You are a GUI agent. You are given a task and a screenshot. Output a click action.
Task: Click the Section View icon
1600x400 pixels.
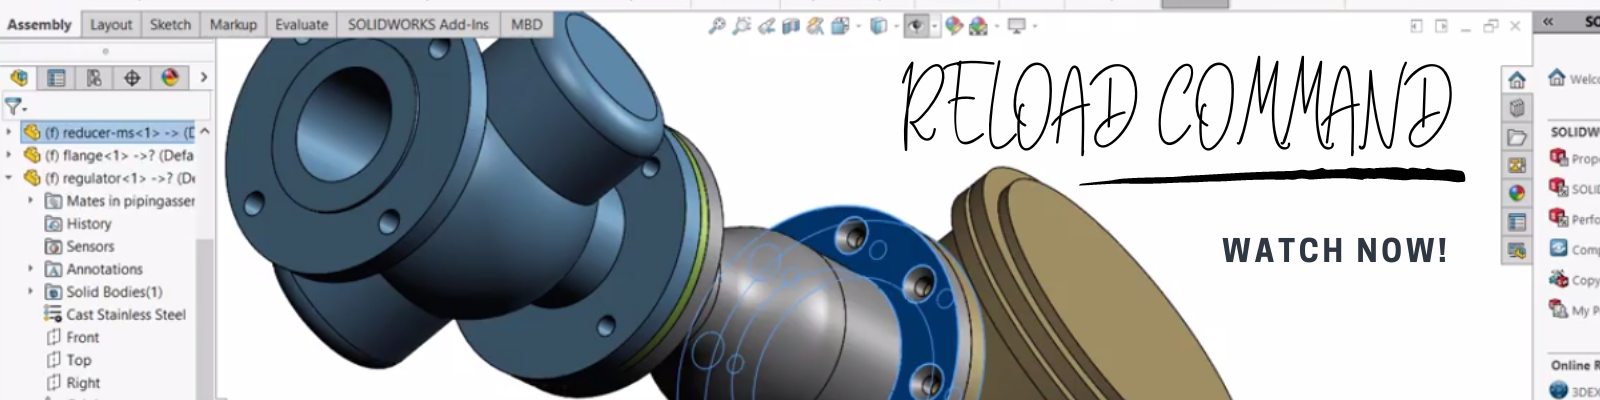791,26
